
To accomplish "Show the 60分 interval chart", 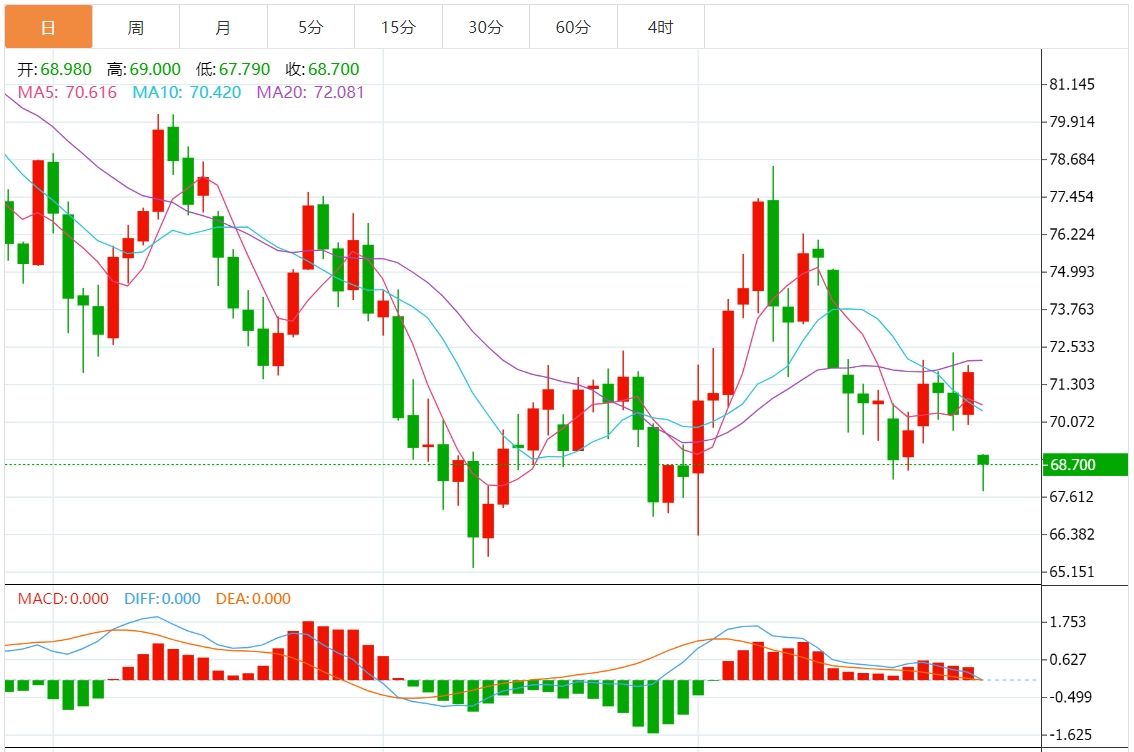I will pyautogui.click(x=573, y=27).
